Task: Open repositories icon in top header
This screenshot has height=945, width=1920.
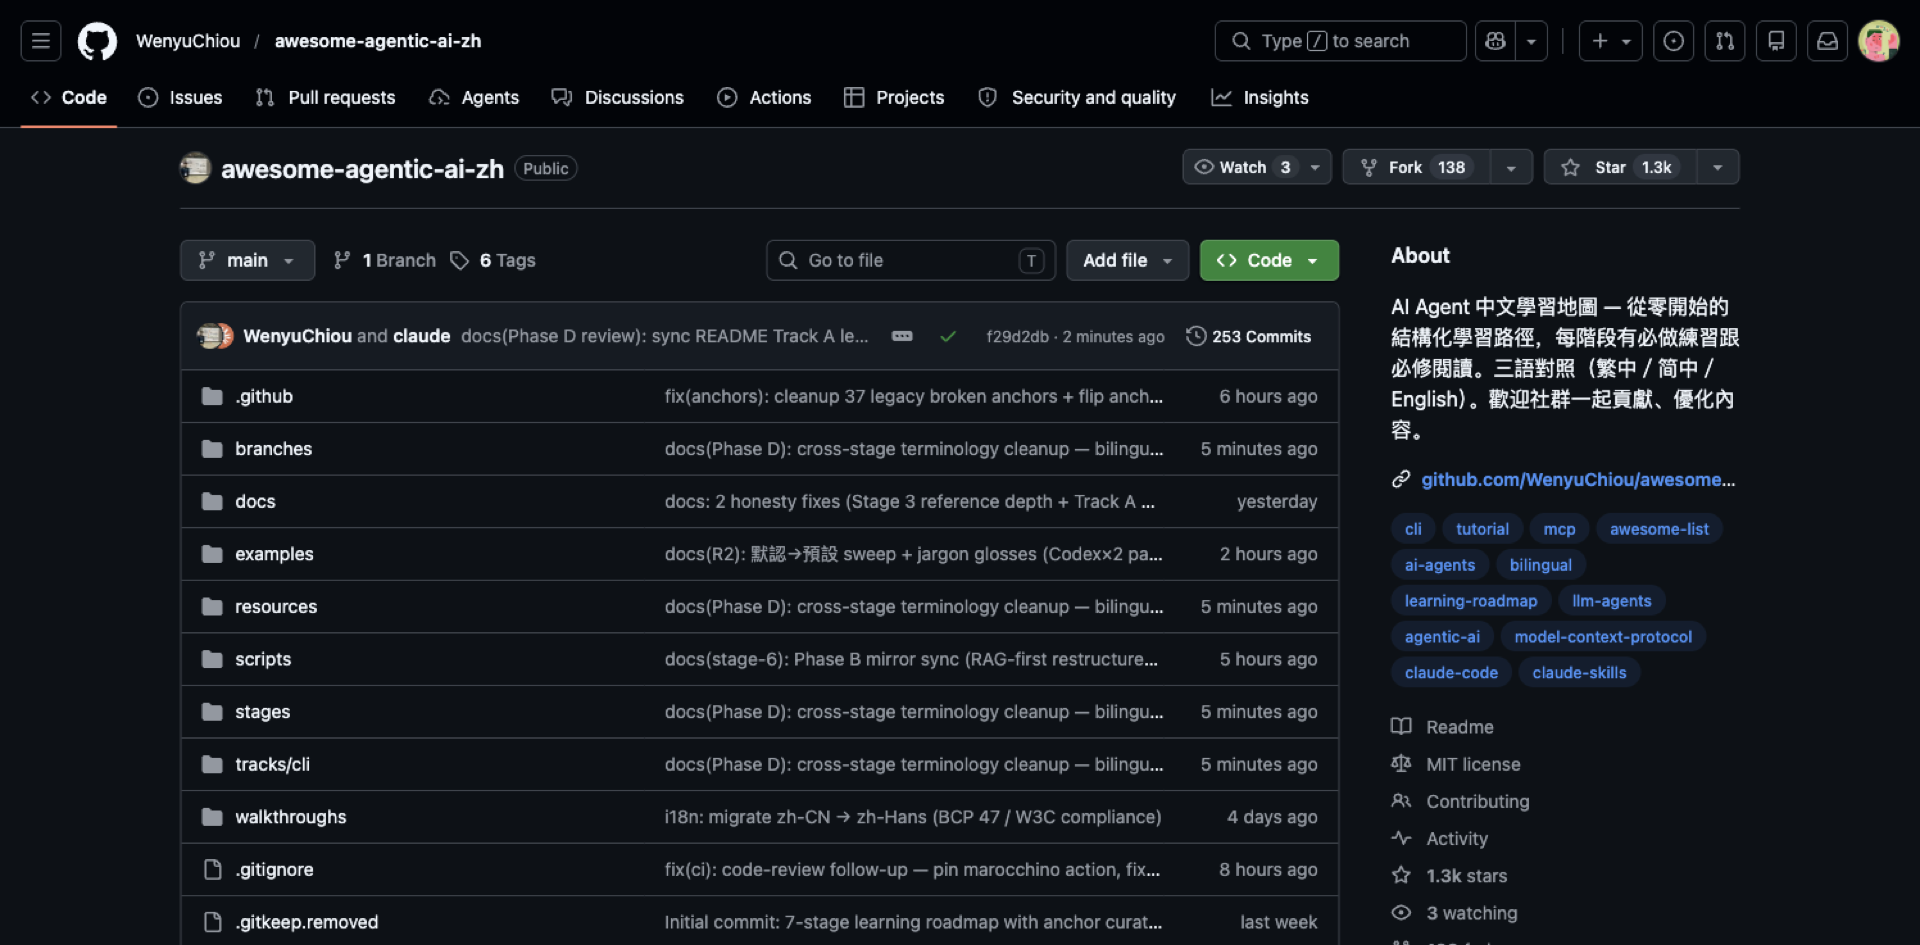Action: [x=1776, y=41]
